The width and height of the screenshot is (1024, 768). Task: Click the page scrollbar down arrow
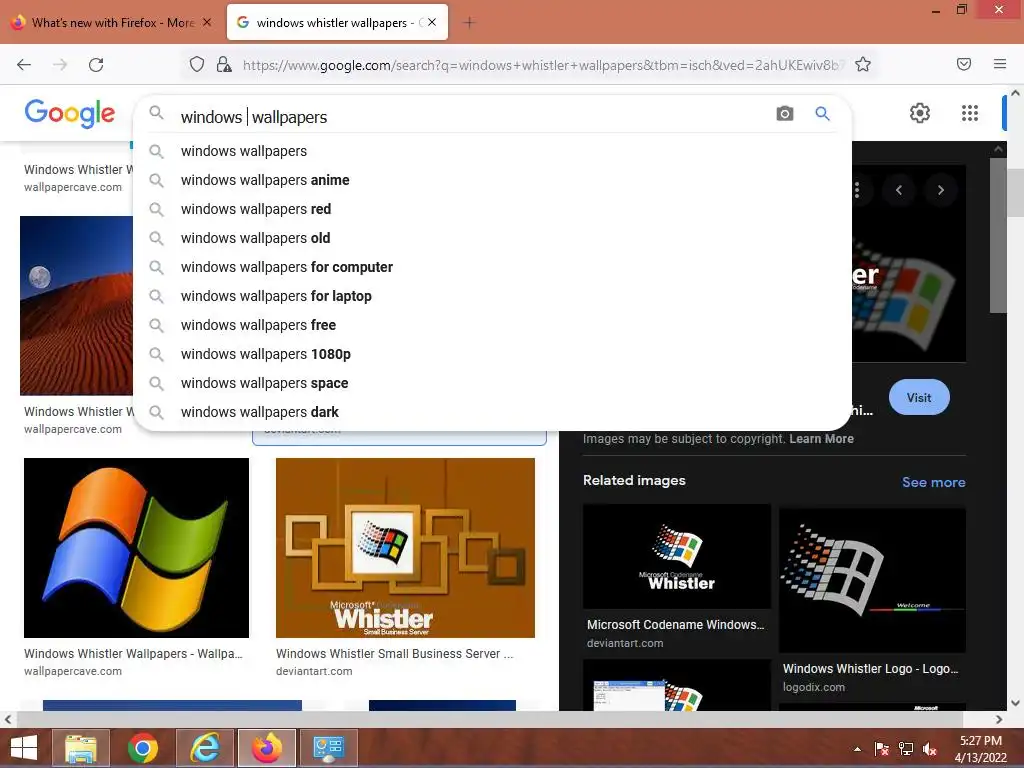pos(1015,703)
